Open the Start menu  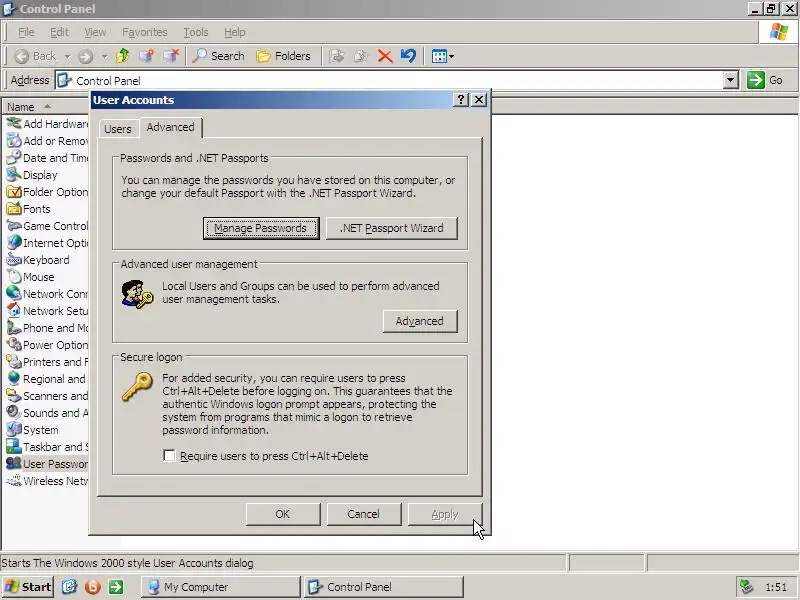click(x=28, y=587)
